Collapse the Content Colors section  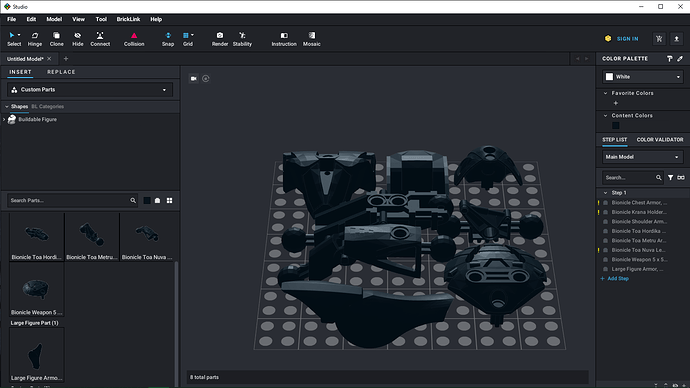click(606, 116)
